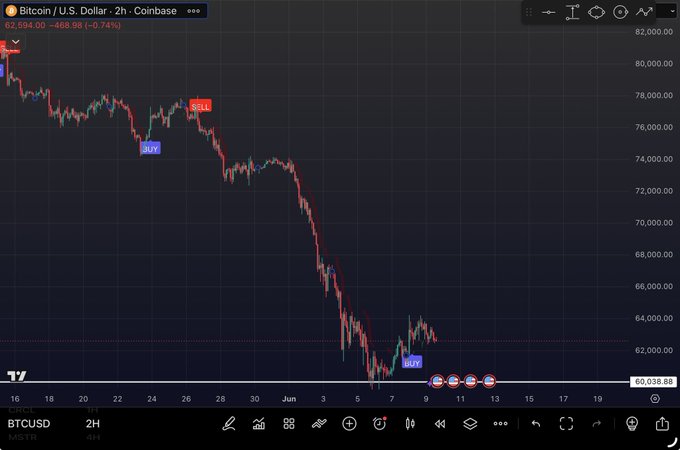Open the indicators chart icon
The image size is (680, 450).
[x=259, y=424]
